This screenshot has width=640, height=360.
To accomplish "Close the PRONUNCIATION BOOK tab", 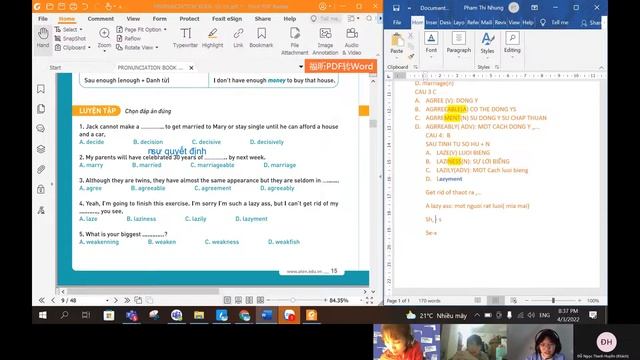I will 191,68.
